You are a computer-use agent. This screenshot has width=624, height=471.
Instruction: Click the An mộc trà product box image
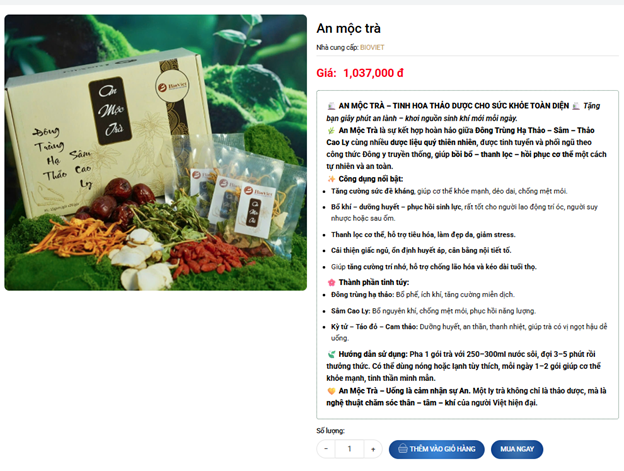click(x=156, y=152)
